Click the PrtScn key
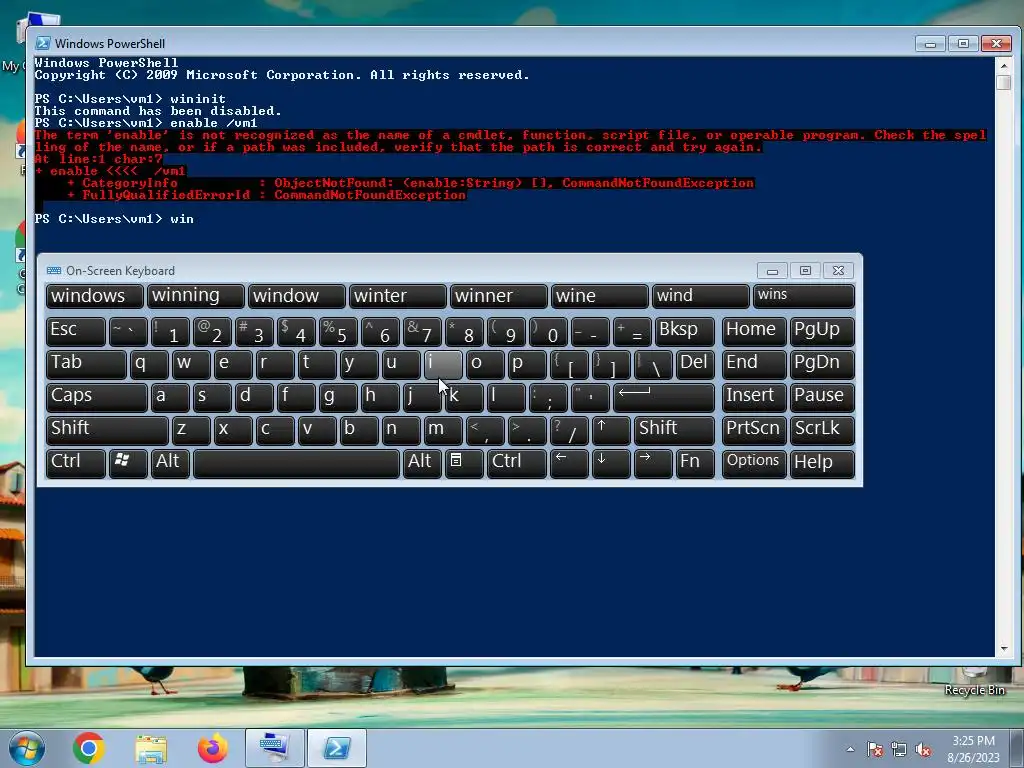This screenshot has width=1024, height=768. pyautogui.click(x=754, y=430)
